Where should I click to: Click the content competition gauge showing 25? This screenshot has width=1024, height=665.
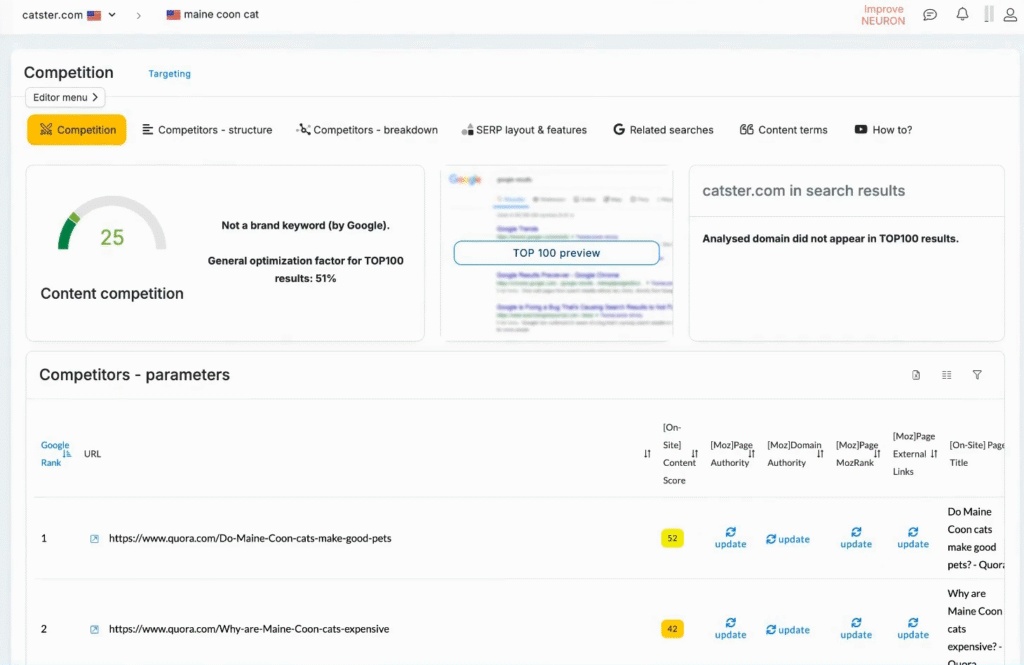[112, 225]
